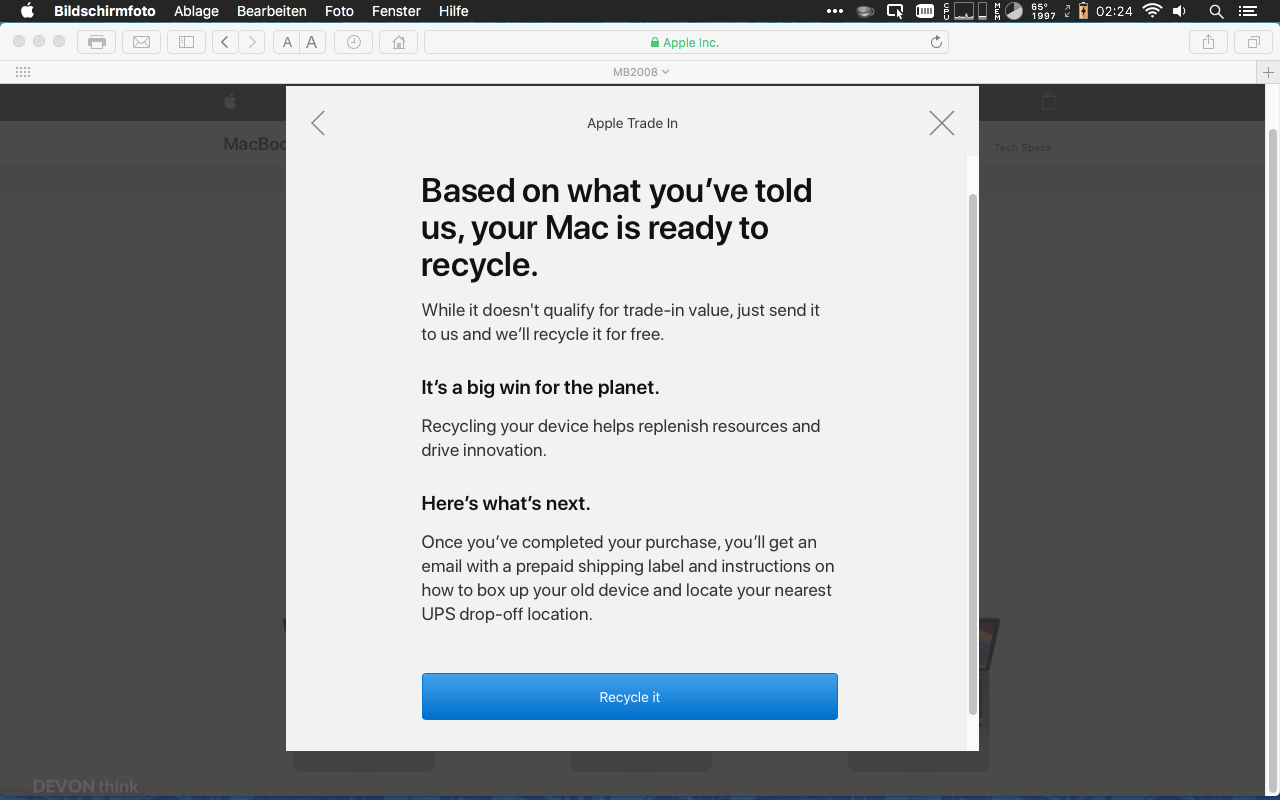Viewport: 1280px width, 800px height.
Task: Open the volume control icon
Action: pos(1180,11)
